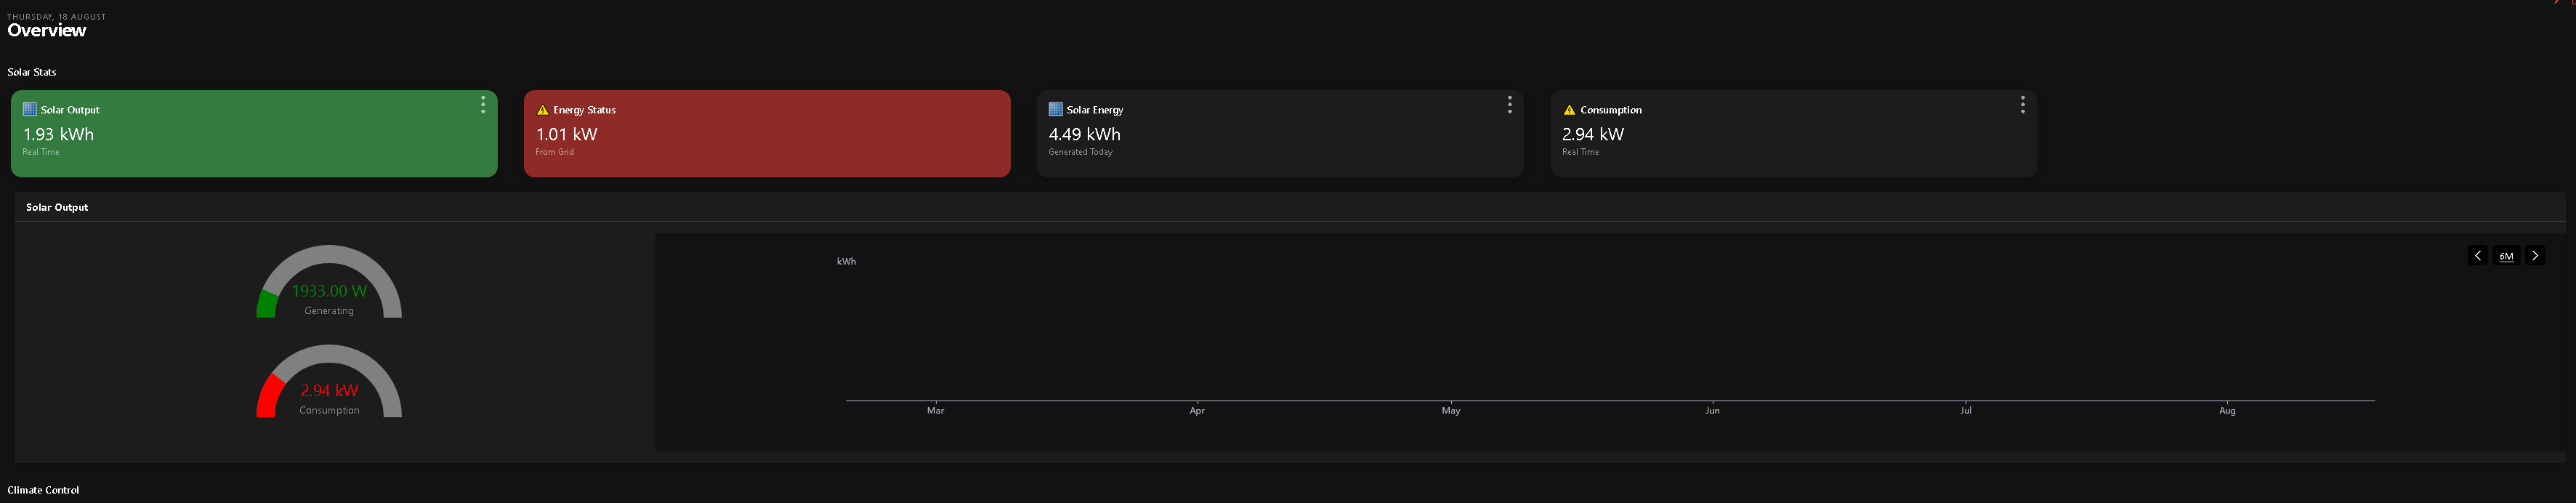Open the Solar Energy card options menu
Screen dimensions: 2576x503
click(1509, 105)
